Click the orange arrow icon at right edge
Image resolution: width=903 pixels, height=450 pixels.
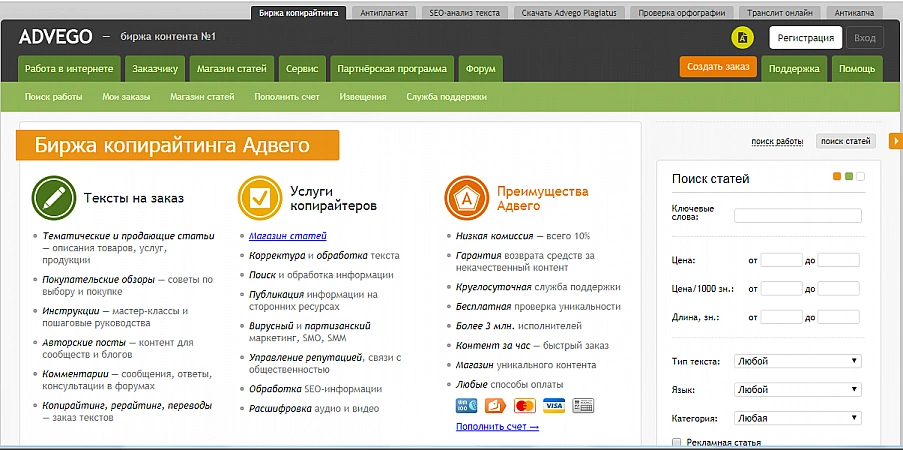pyautogui.click(x=895, y=141)
